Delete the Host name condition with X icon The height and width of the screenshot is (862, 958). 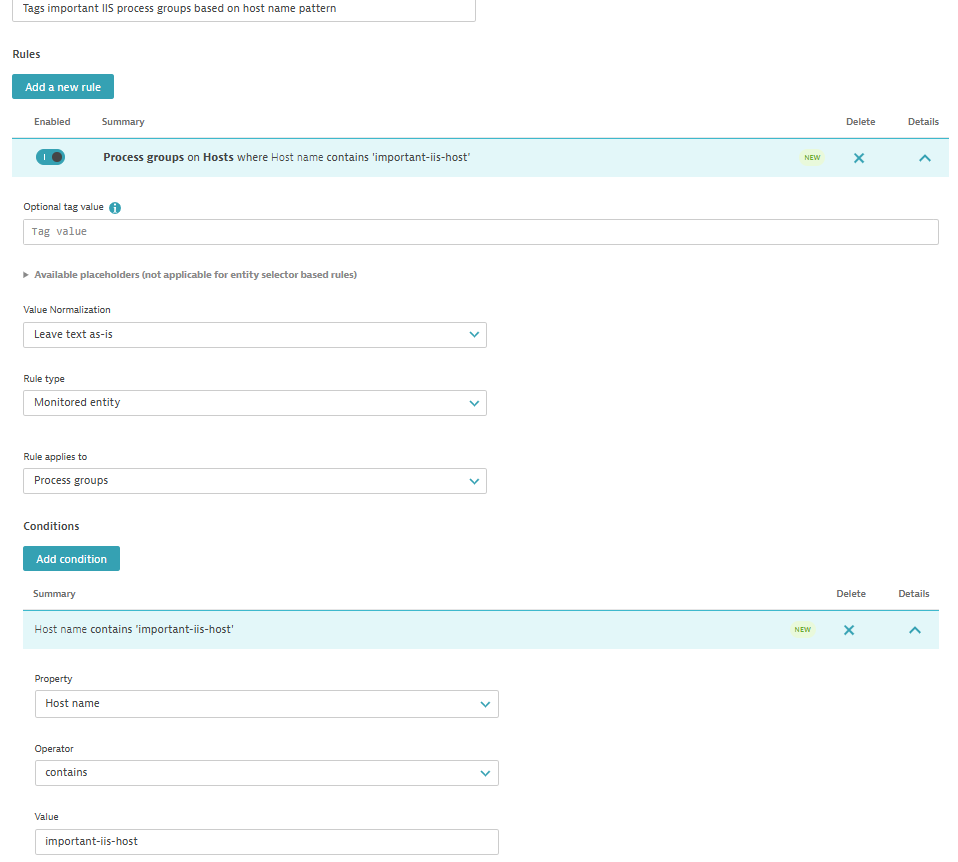point(848,630)
